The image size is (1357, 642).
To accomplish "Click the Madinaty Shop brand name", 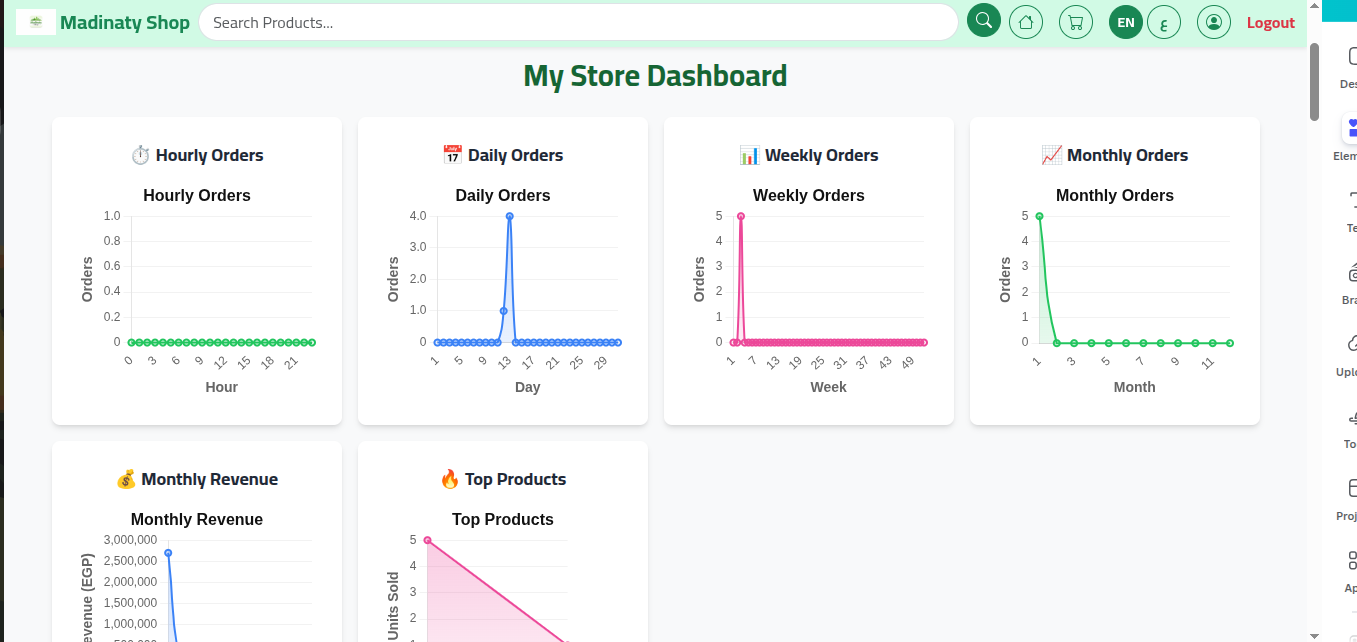I will point(125,22).
